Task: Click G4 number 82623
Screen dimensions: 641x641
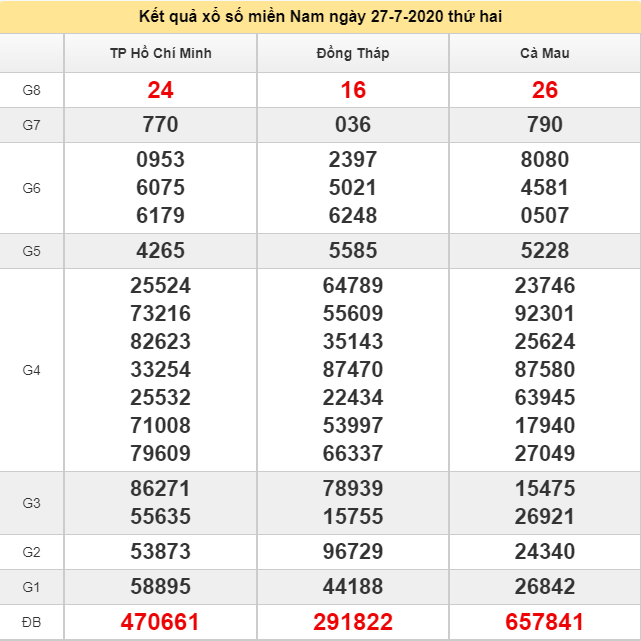Action: 160,341
